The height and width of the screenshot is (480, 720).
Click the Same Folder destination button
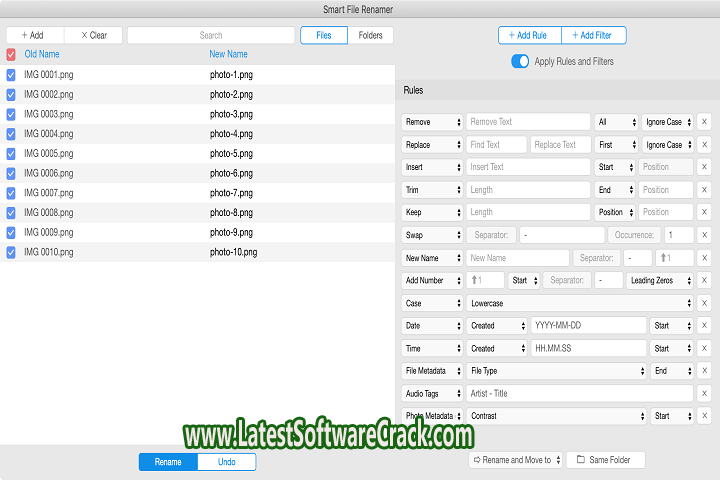click(606, 460)
